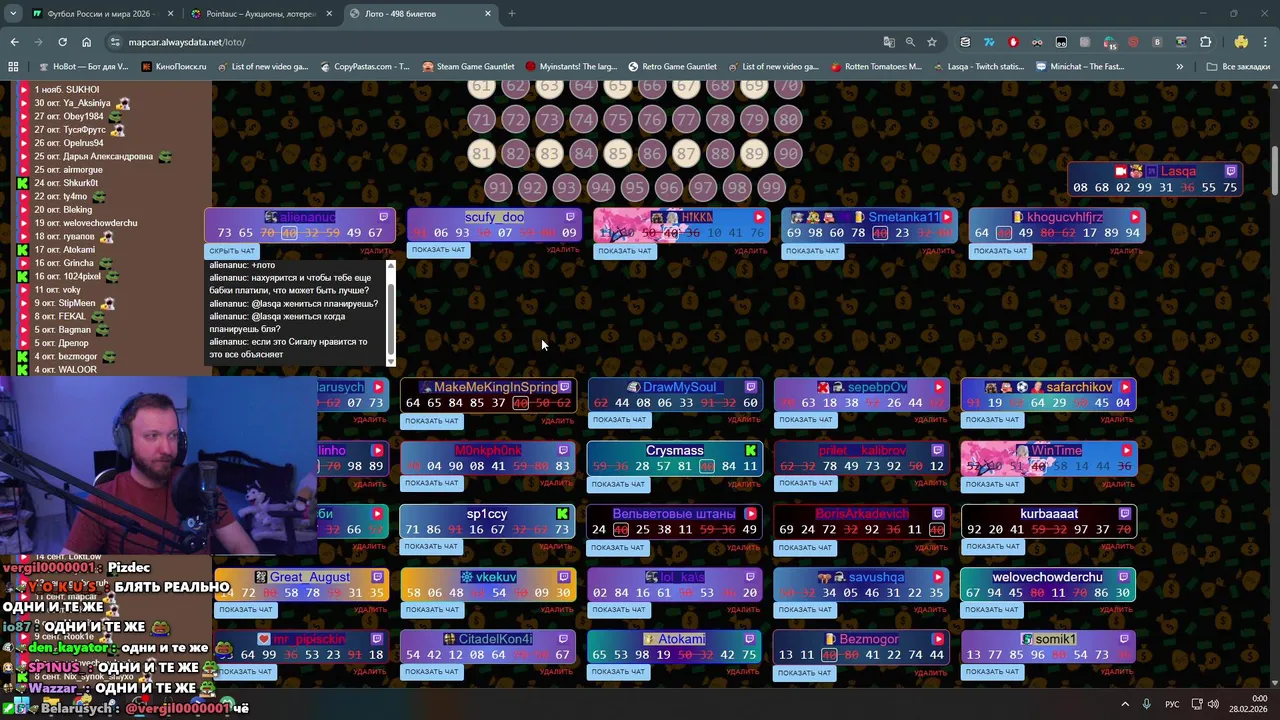Open the browser extensions puzzle icon
The image size is (1280, 720).
[x=1205, y=42]
